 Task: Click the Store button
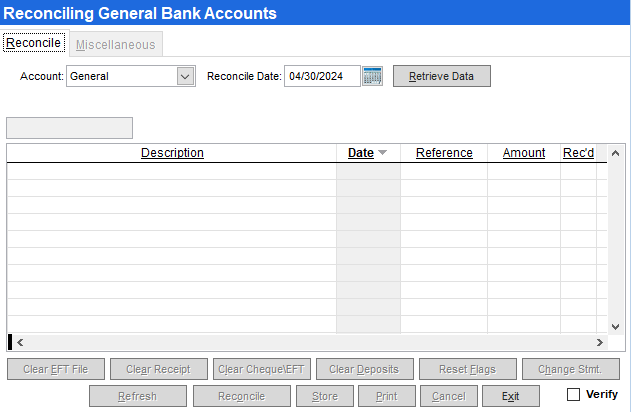tap(325, 396)
